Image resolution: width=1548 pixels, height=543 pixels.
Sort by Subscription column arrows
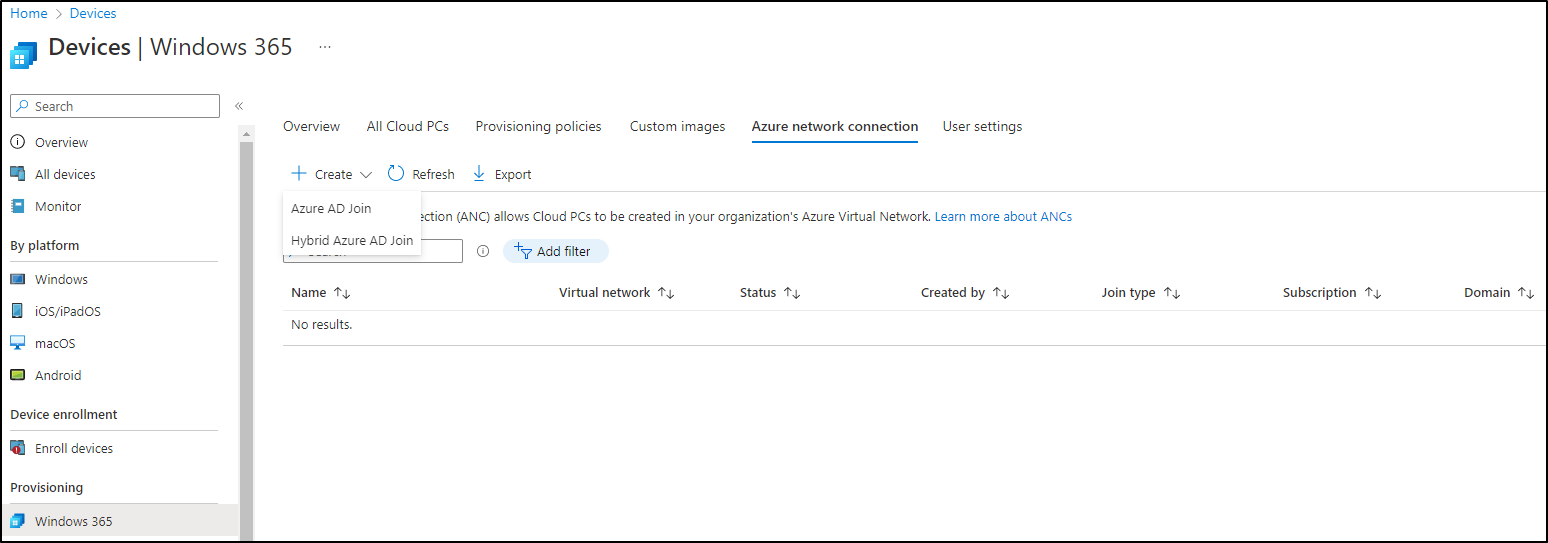tap(1373, 293)
